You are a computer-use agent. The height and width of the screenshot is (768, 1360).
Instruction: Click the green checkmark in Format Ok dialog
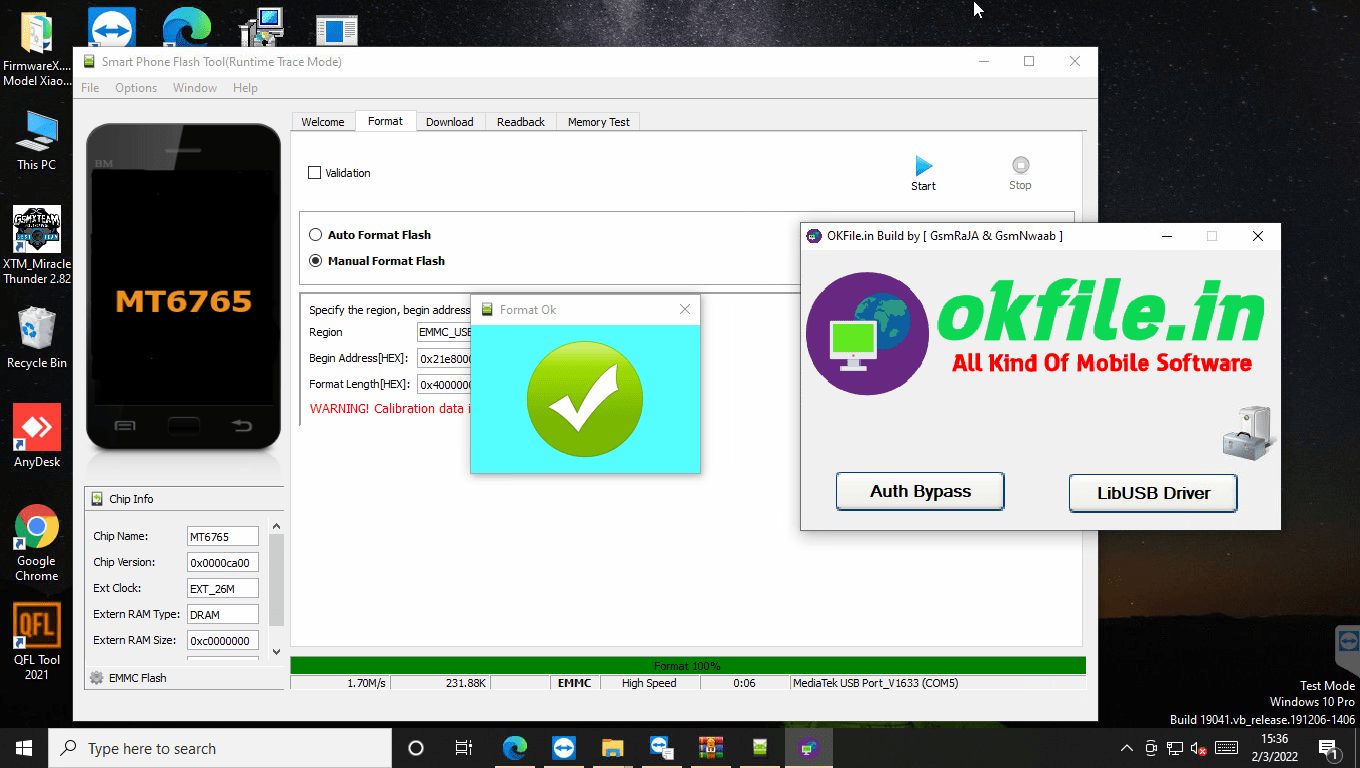pos(585,398)
